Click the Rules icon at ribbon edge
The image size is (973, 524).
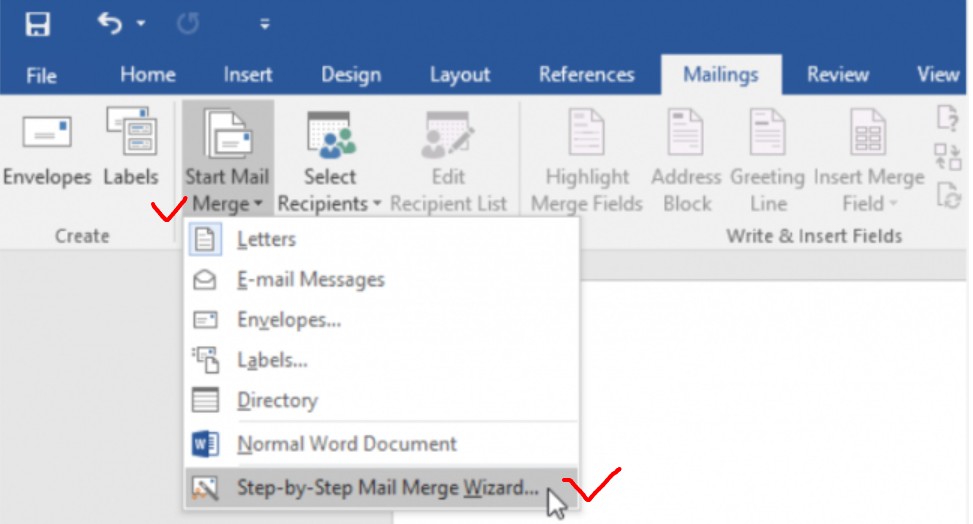[948, 118]
